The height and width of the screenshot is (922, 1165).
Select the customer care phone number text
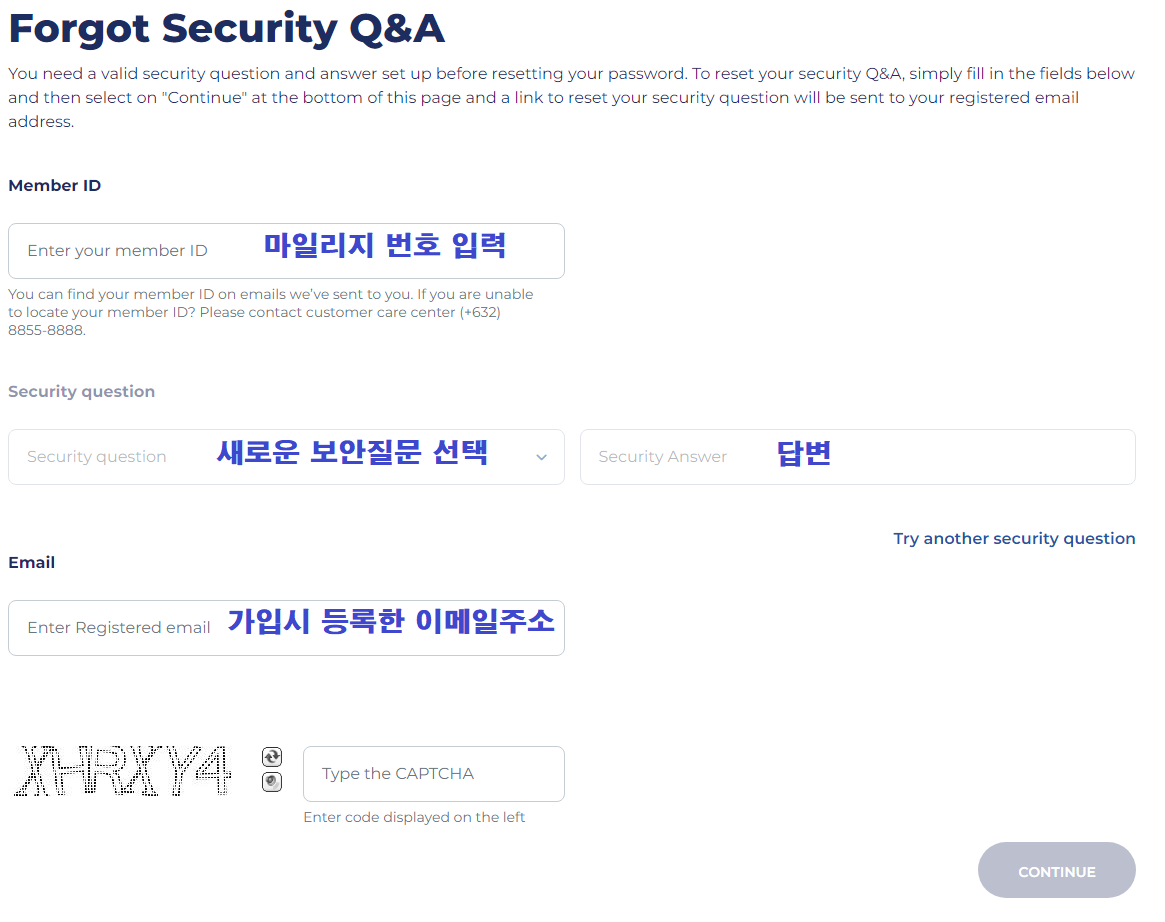[x=254, y=321]
